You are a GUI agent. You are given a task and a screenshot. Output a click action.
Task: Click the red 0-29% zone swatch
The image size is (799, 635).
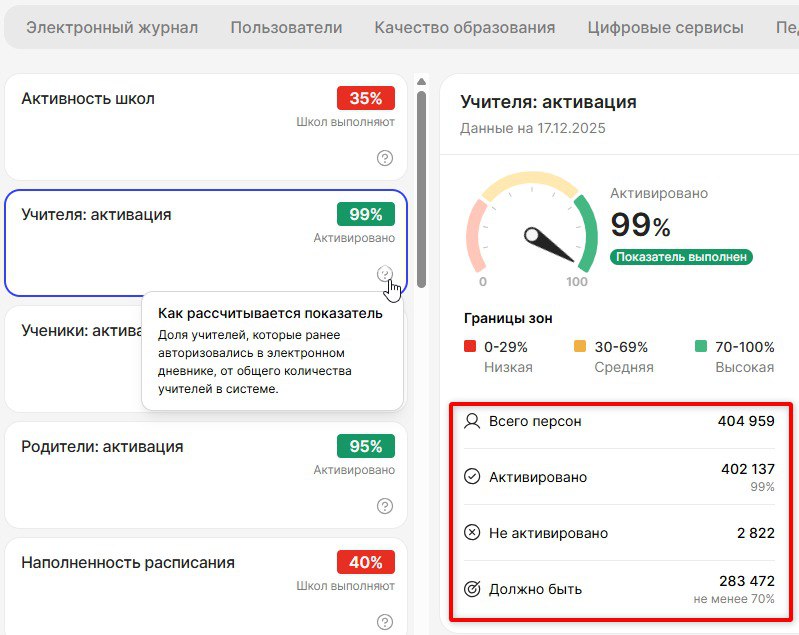click(x=470, y=347)
